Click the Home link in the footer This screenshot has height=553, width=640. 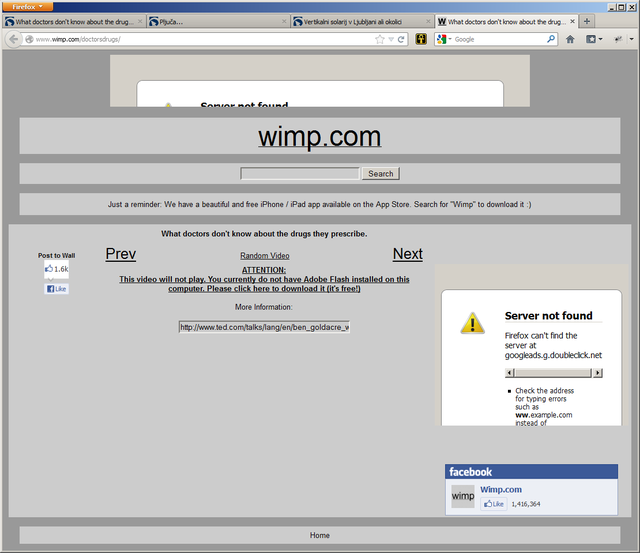[x=320, y=535]
